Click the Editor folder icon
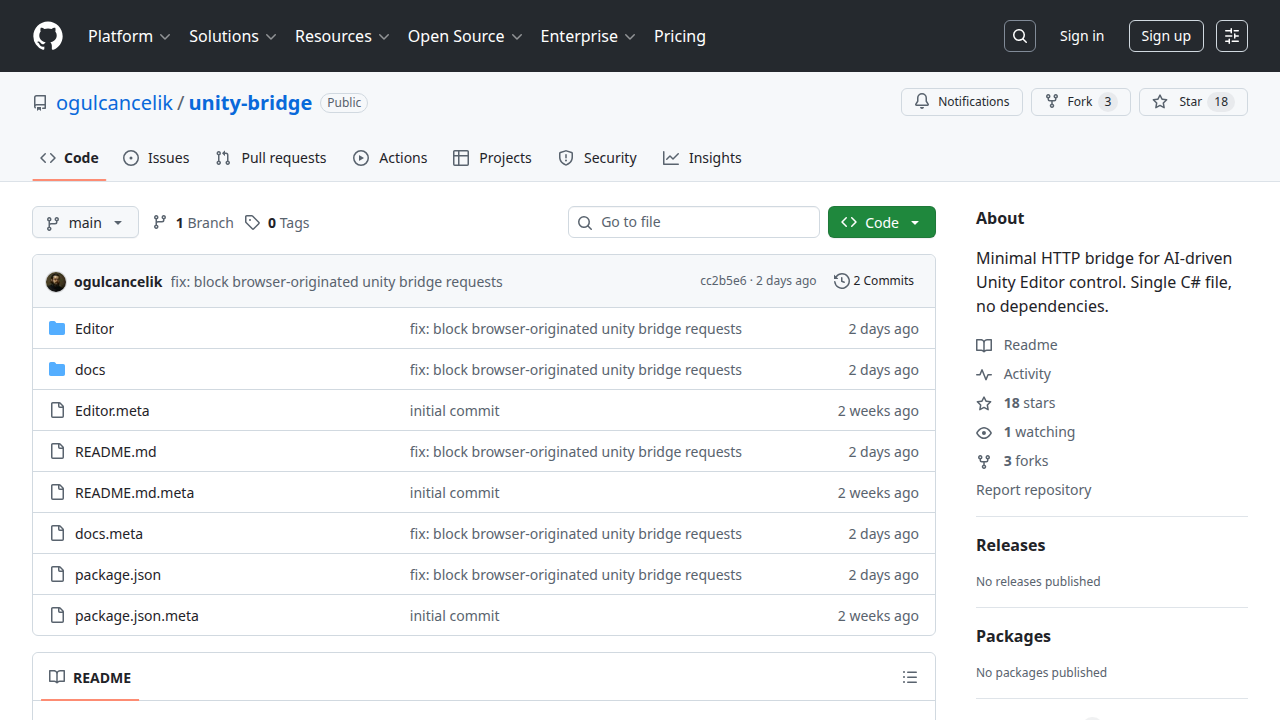1280x720 pixels. click(x=57, y=329)
